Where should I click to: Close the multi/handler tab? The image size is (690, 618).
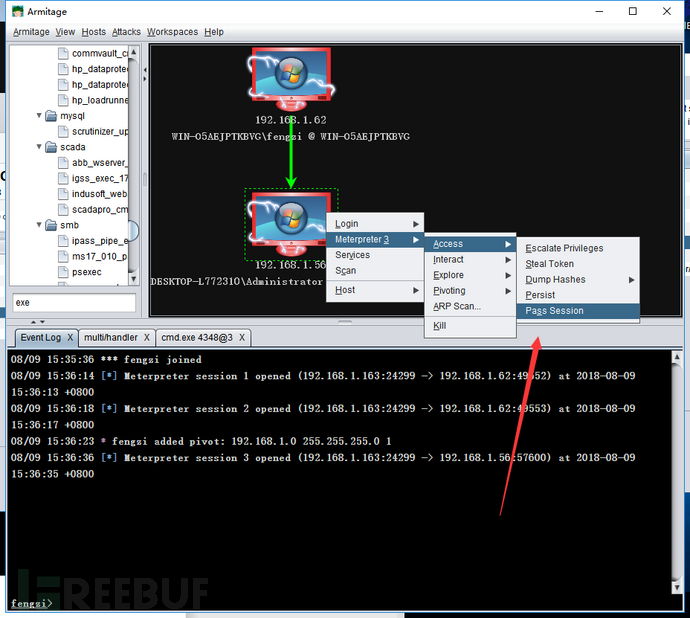tap(147, 338)
